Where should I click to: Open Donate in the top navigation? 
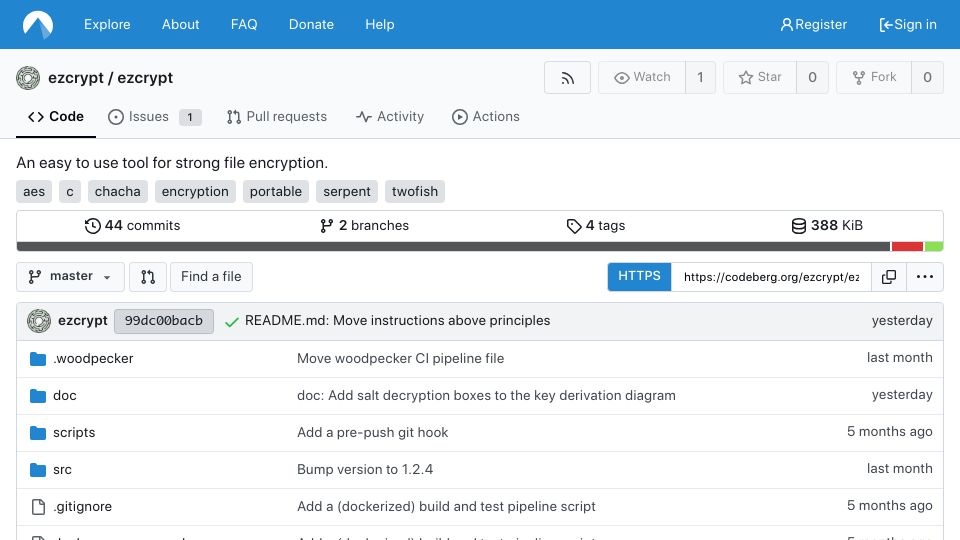click(x=311, y=24)
